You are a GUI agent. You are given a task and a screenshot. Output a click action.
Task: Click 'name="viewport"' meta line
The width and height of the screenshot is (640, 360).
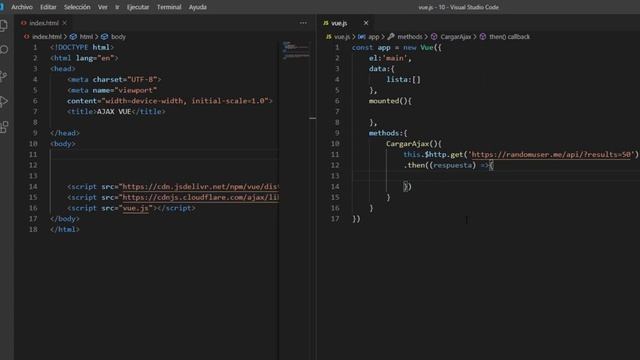click(x=112, y=90)
